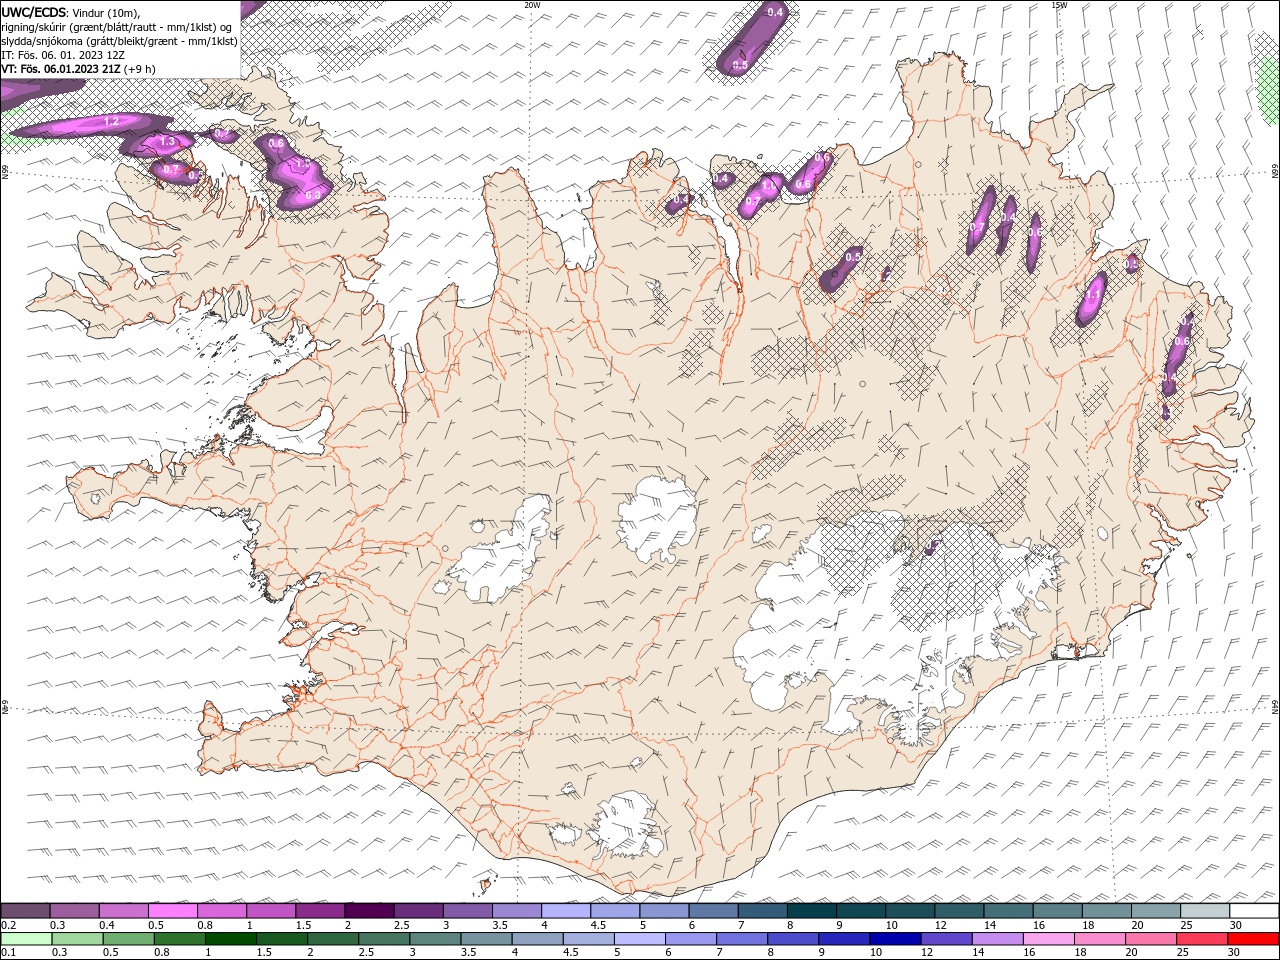Click the 20W longitude label
The image size is (1280, 960).
tap(532, 5)
